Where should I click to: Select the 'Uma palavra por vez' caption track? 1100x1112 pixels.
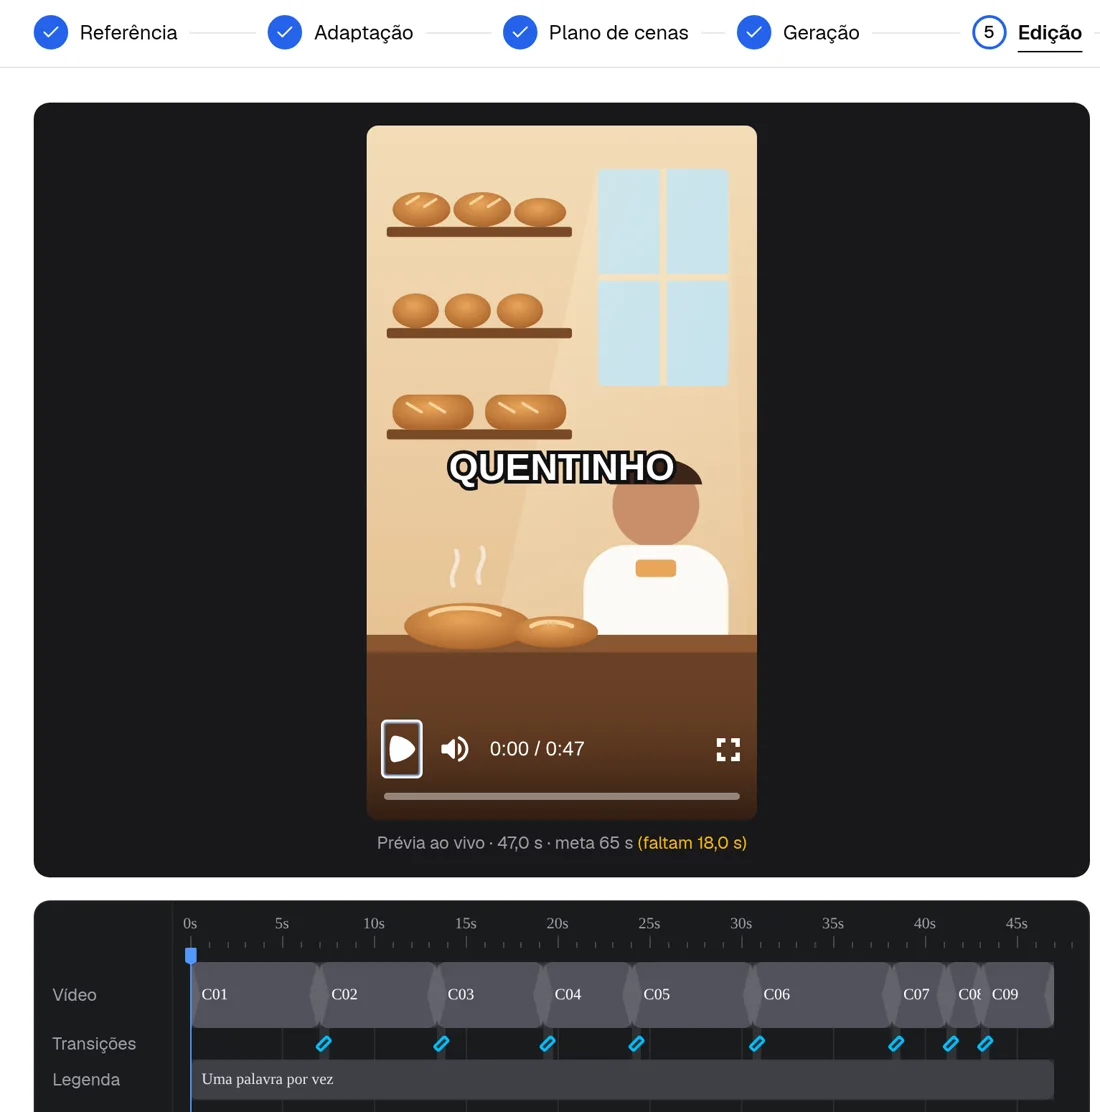(622, 1079)
